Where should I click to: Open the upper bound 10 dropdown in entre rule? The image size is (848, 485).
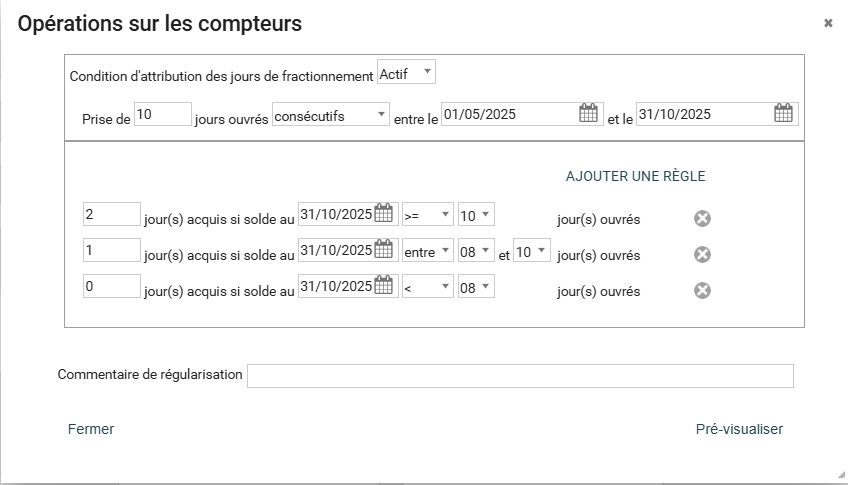[x=531, y=251]
